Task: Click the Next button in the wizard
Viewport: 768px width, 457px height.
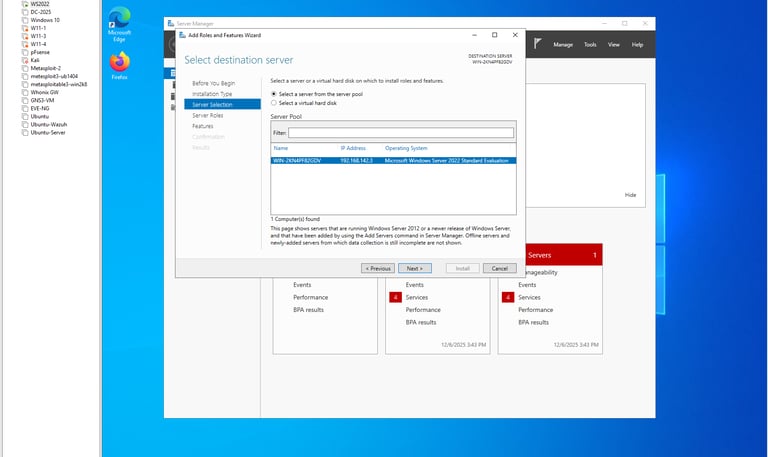Action: click(415, 268)
